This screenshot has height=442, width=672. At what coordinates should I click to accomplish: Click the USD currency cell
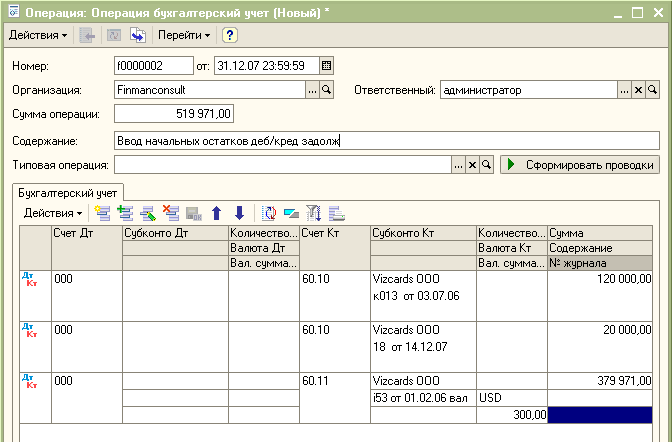pos(512,398)
